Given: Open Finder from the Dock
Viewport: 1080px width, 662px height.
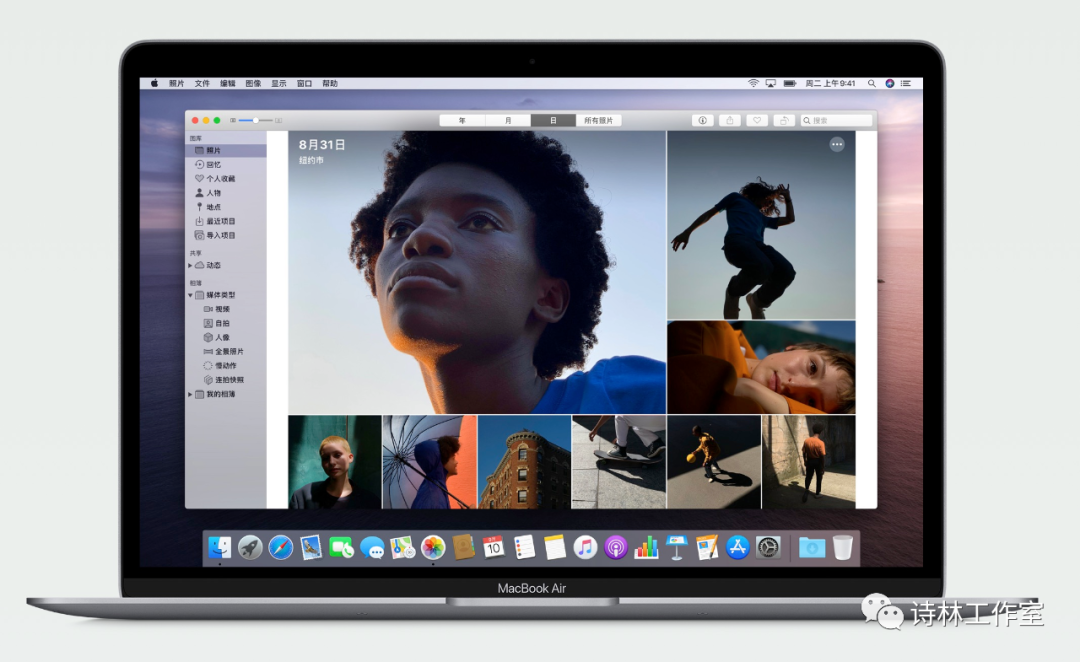Looking at the screenshot, I should [x=220, y=548].
